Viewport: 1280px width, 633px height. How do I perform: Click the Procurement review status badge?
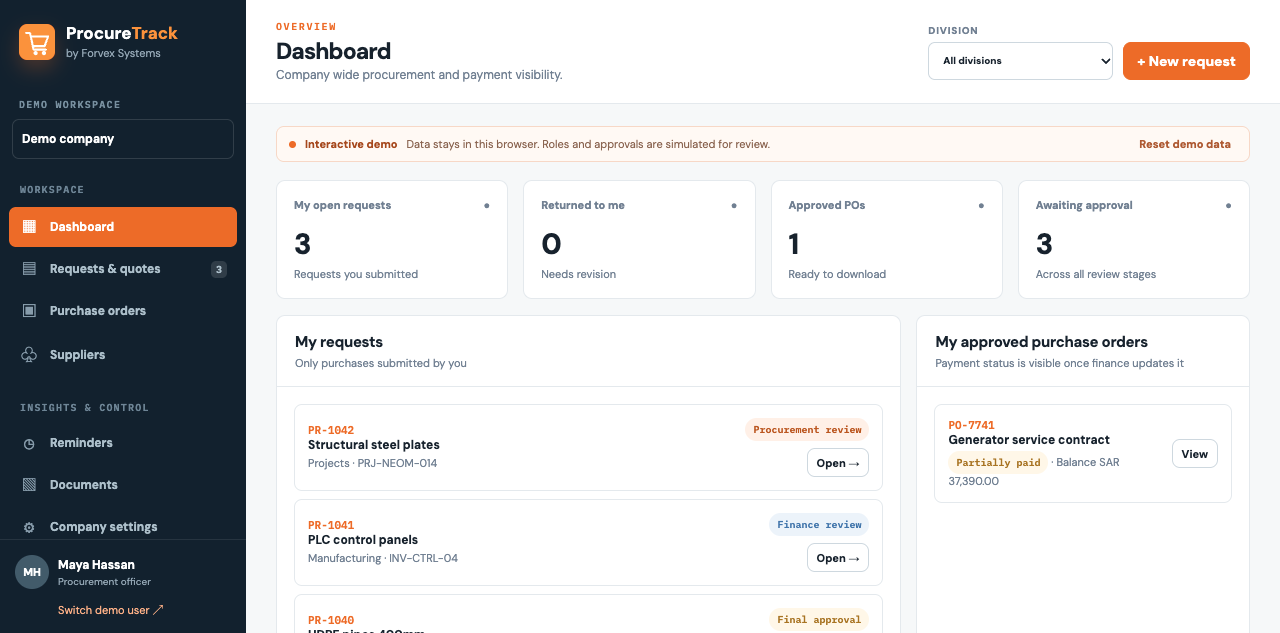tap(807, 430)
